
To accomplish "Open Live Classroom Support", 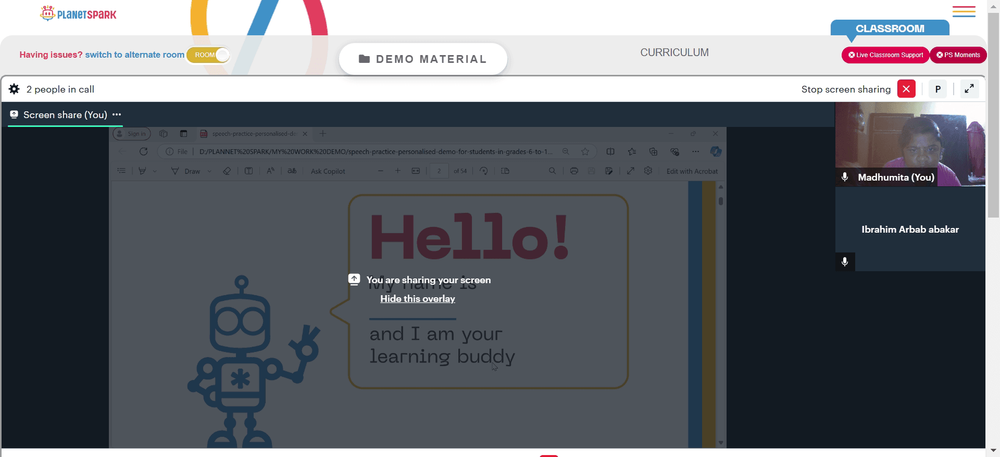I will pyautogui.click(x=885, y=55).
